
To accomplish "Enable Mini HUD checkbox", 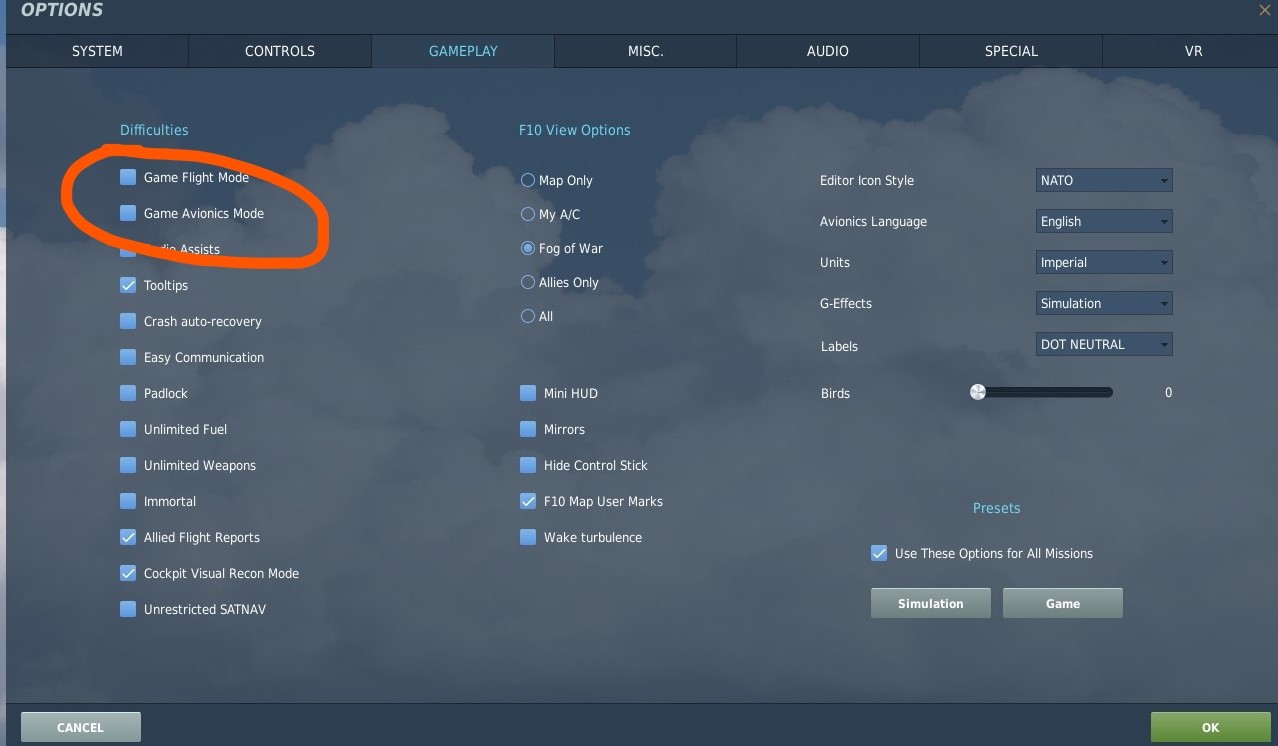I will pos(528,393).
